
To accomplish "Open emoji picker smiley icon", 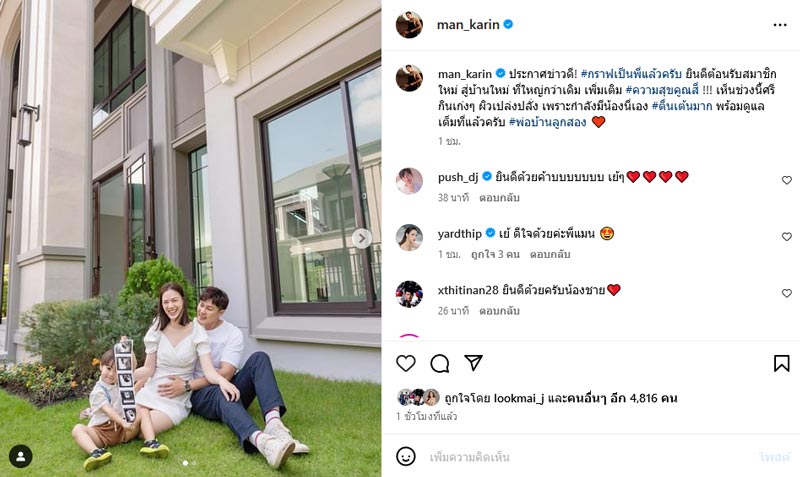I will coord(406,456).
